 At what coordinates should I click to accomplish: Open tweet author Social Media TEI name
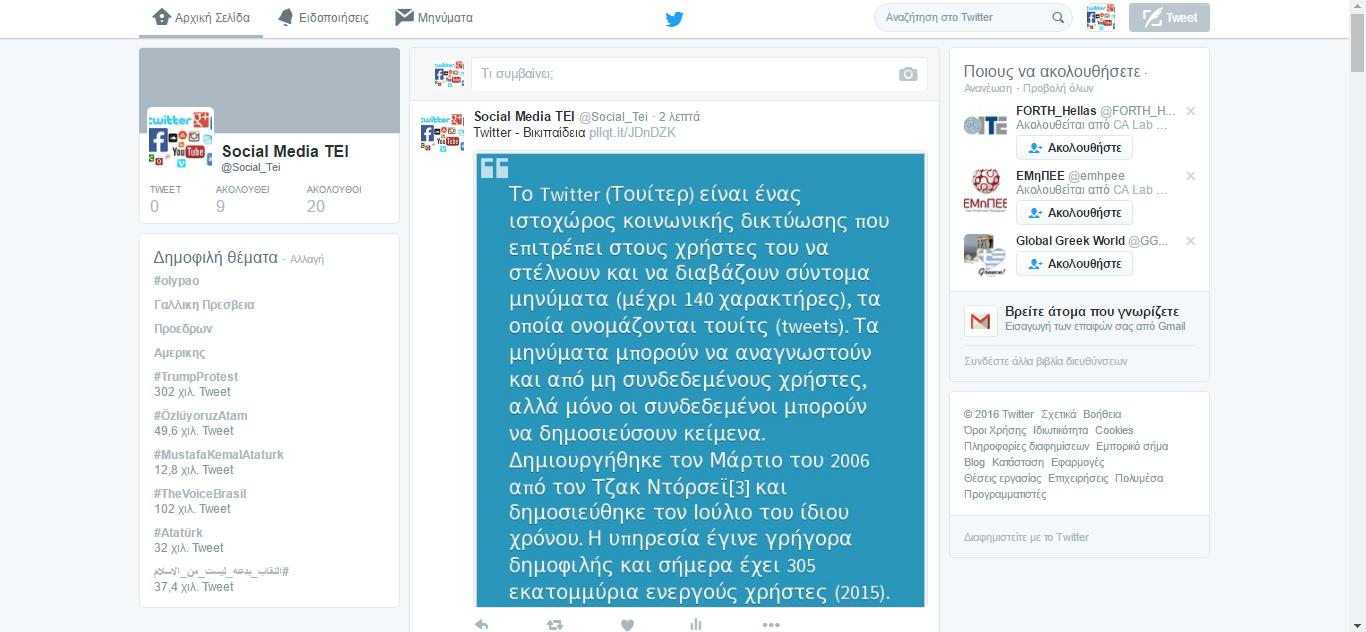[x=524, y=117]
